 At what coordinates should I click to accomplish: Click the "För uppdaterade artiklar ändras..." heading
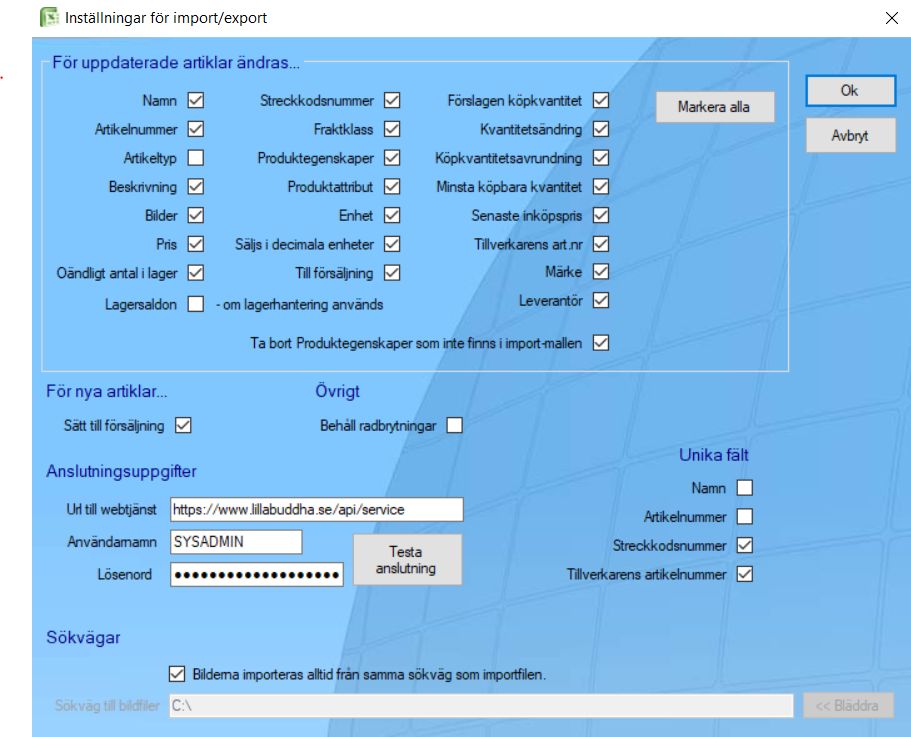pyautogui.click(x=176, y=63)
